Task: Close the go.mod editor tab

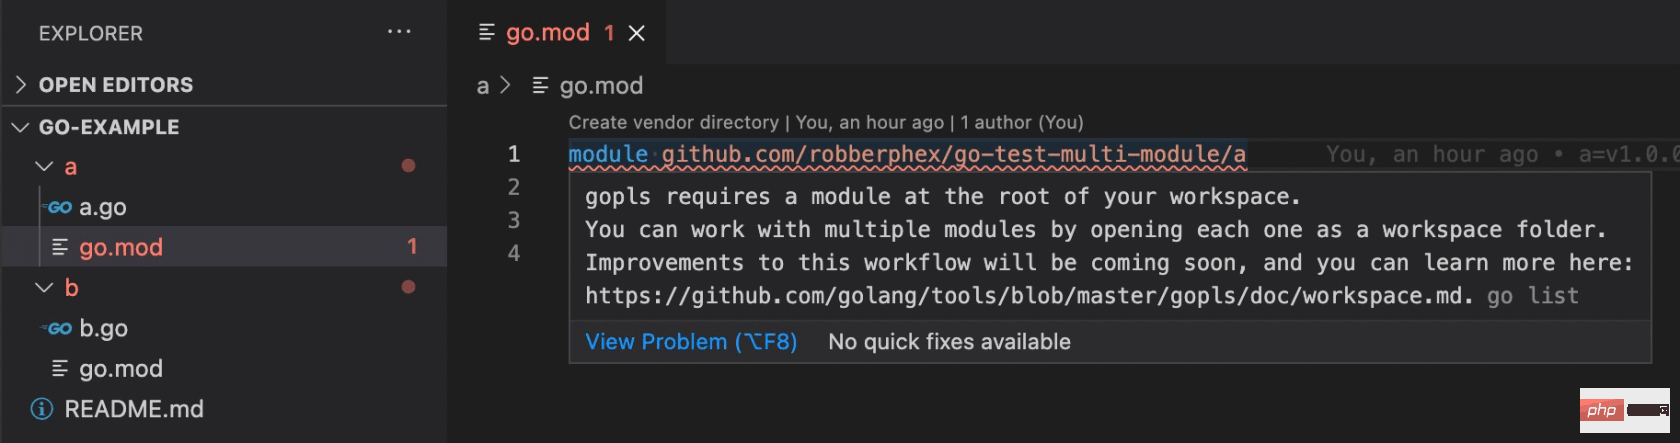Action: (x=636, y=33)
